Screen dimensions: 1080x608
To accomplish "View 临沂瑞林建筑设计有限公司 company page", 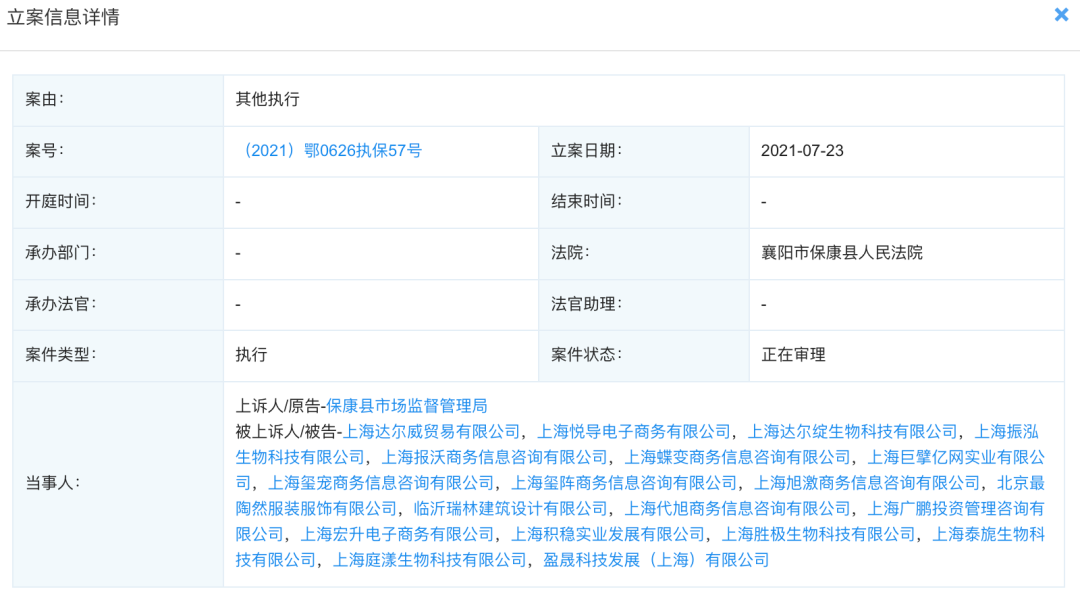I will click(511, 509).
